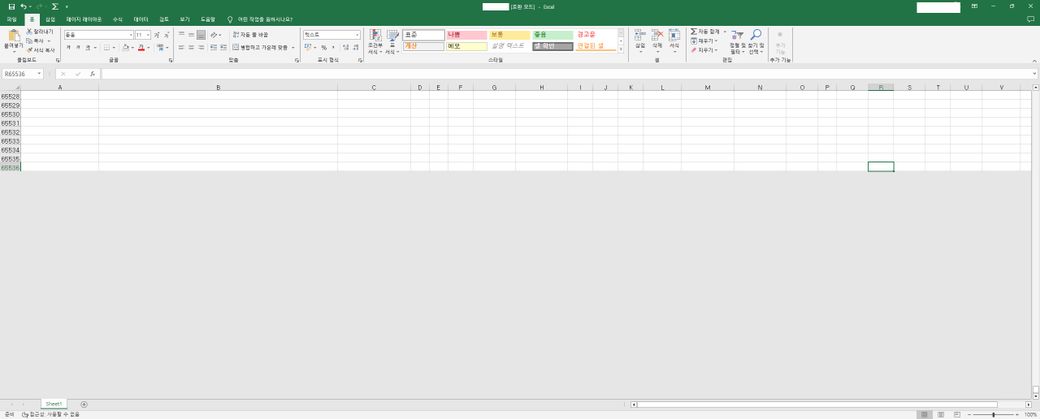Image resolution: width=1040 pixels, height=419 pixels.
Task: Expand the number format dropdown (텍스트)
Action: coord(357,35)
